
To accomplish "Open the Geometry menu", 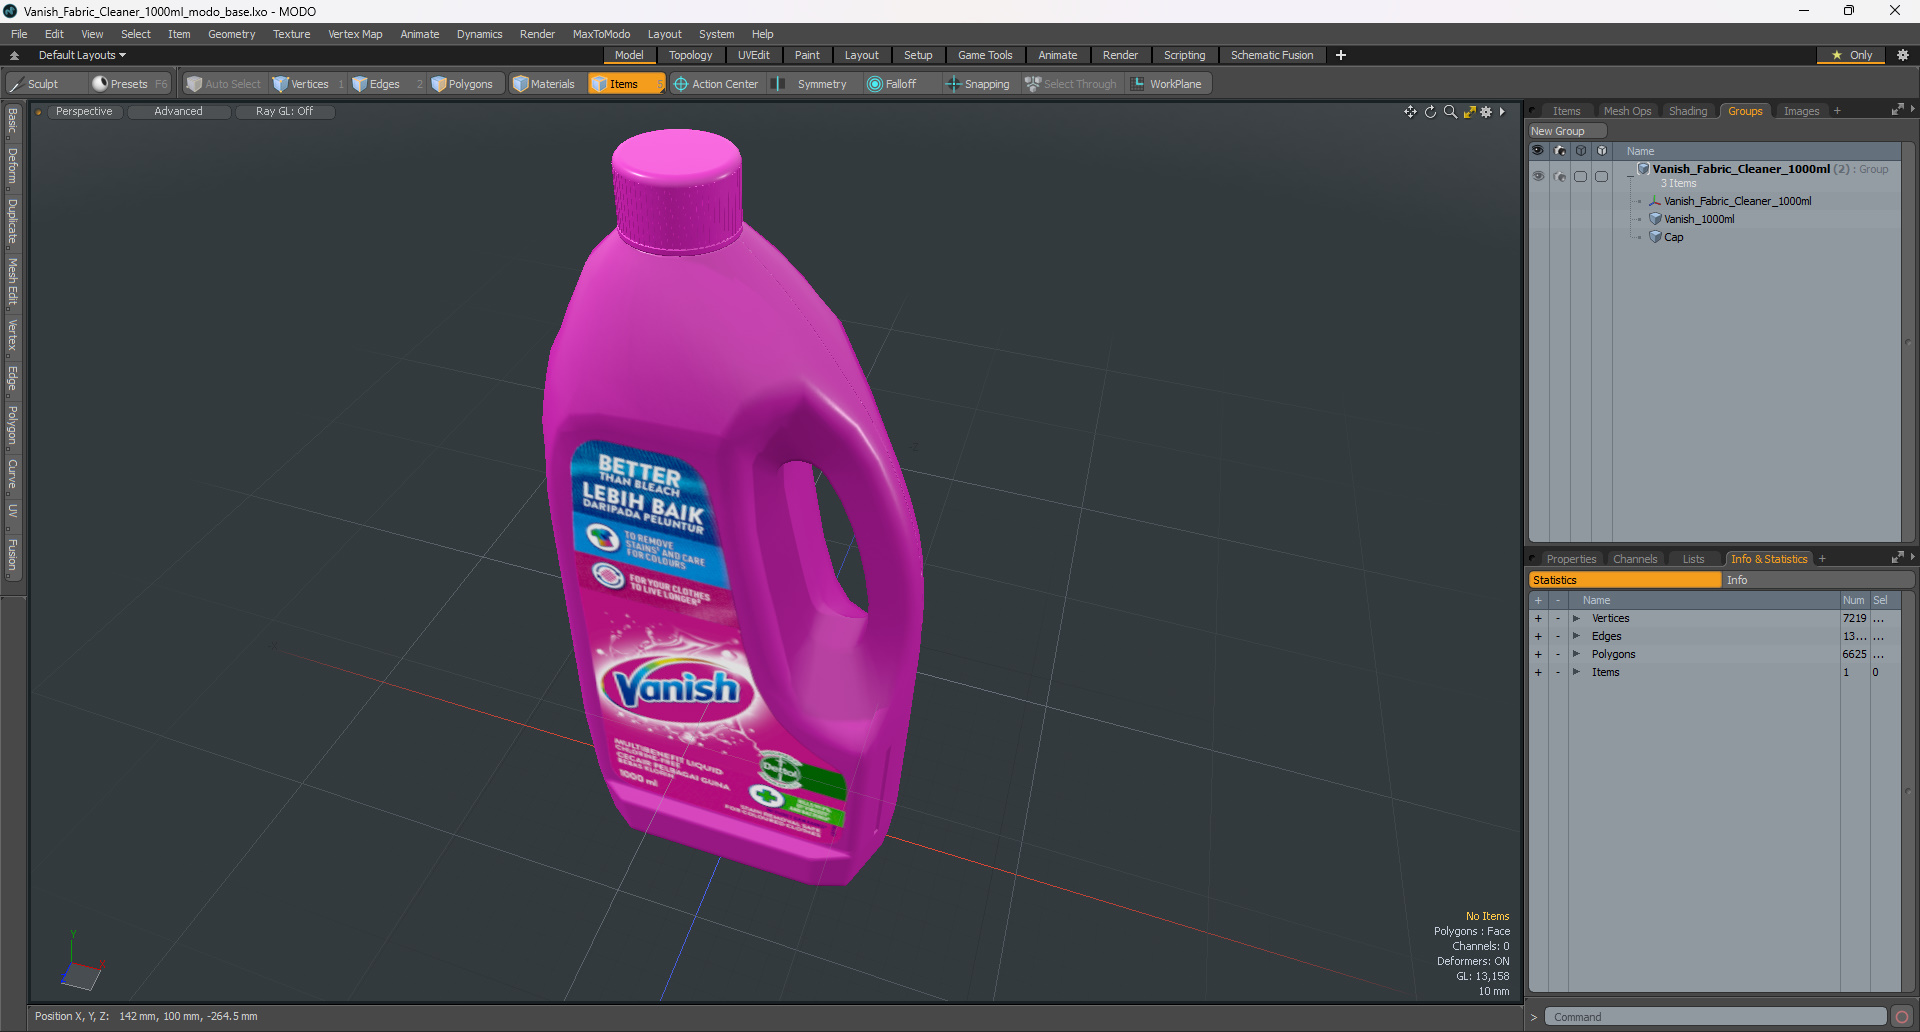I will (x=231, y=34).
